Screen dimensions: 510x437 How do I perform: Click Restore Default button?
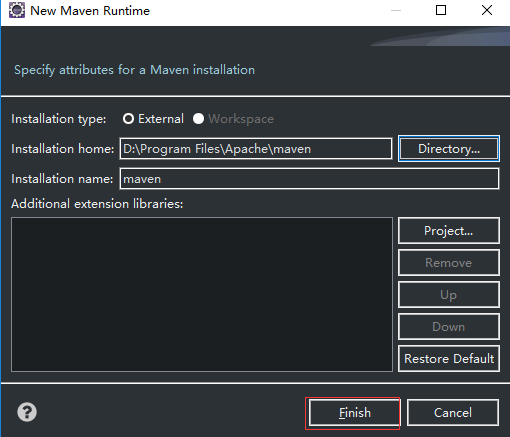(449, 359)
